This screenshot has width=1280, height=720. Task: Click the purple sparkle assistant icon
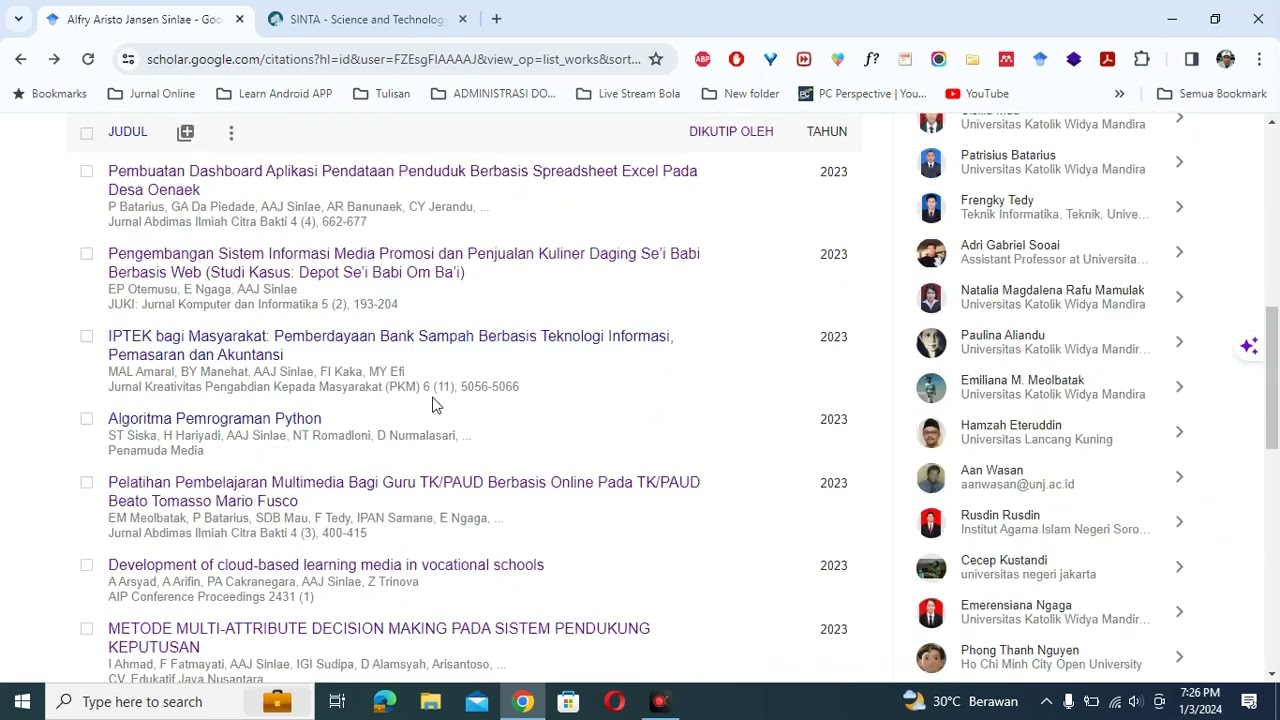click(1249, 346)
